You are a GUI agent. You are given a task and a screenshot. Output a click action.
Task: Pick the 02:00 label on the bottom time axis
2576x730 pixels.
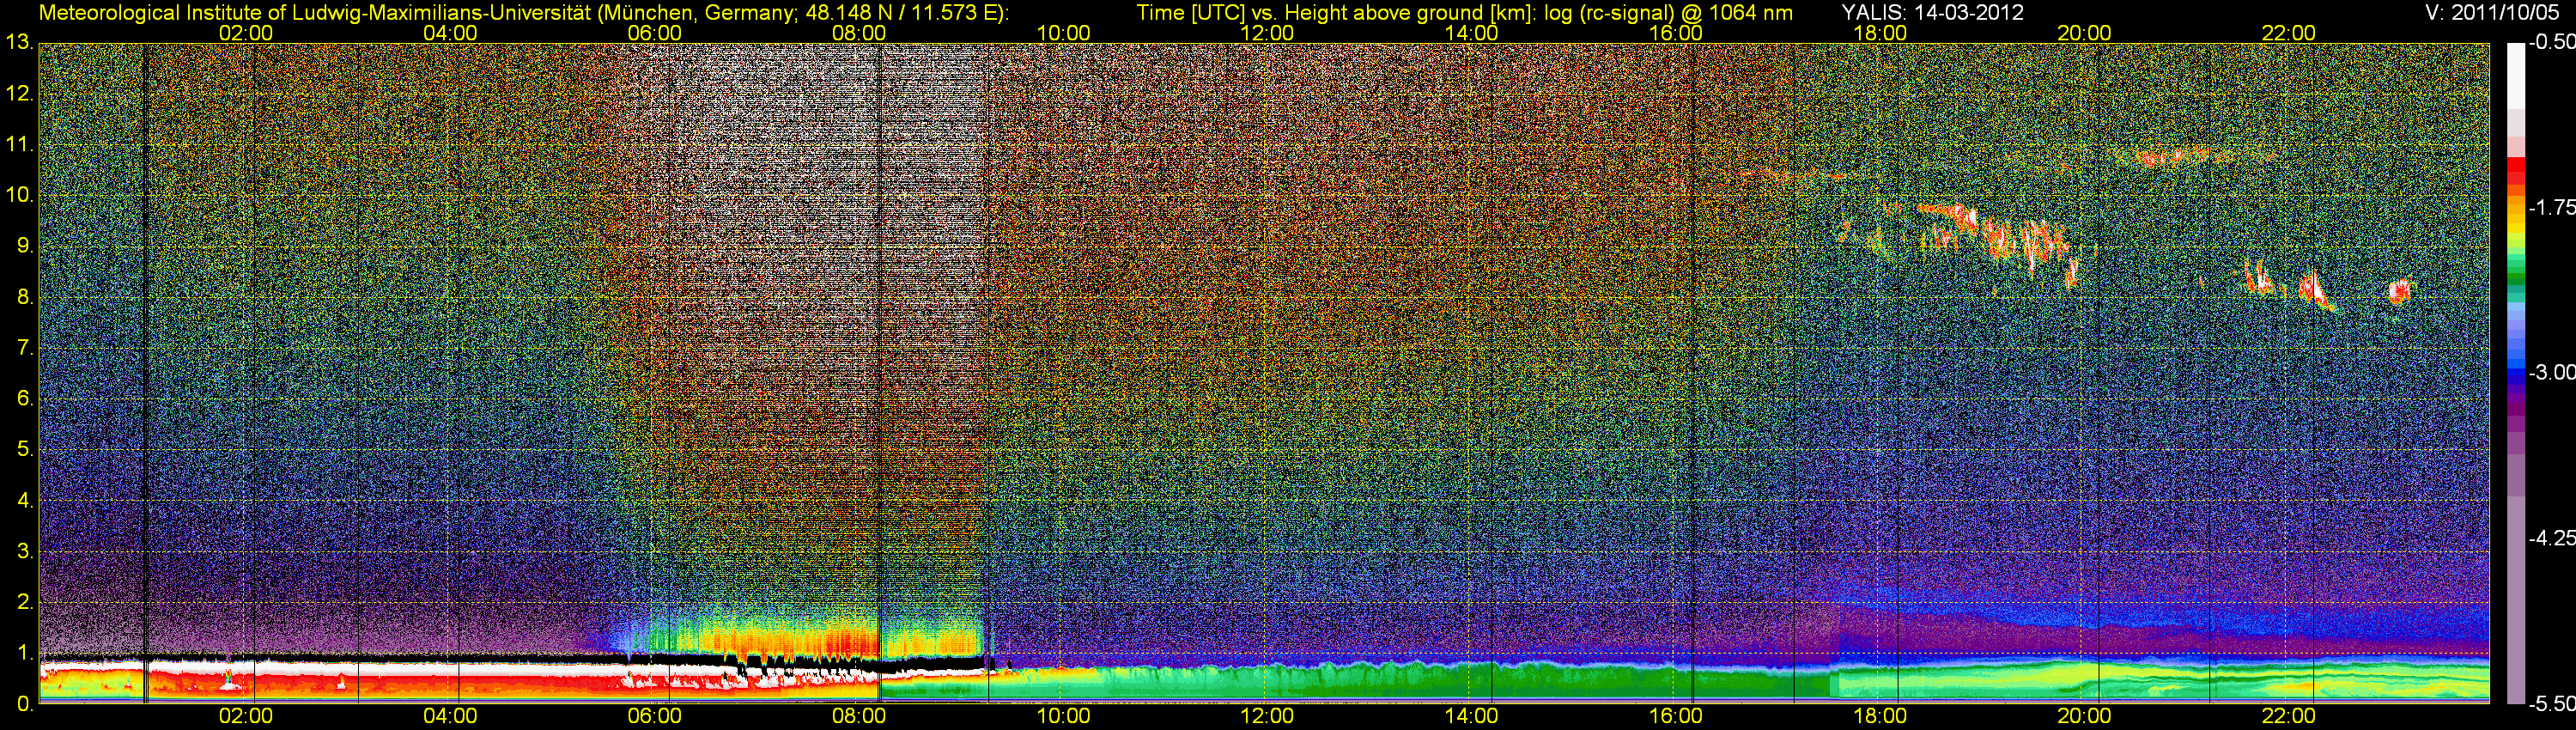246,716
